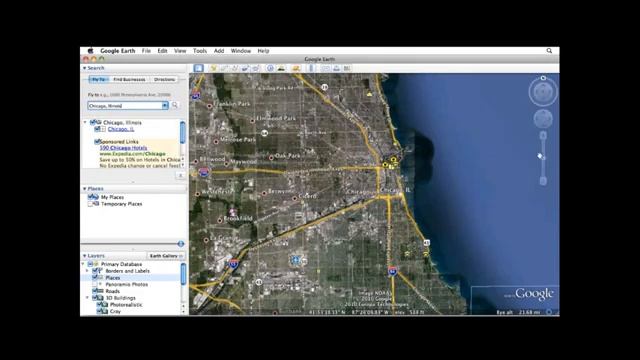Open the Google Earth application menu
The height and width of the screenshot is (360, 640).
coord(118,51)
